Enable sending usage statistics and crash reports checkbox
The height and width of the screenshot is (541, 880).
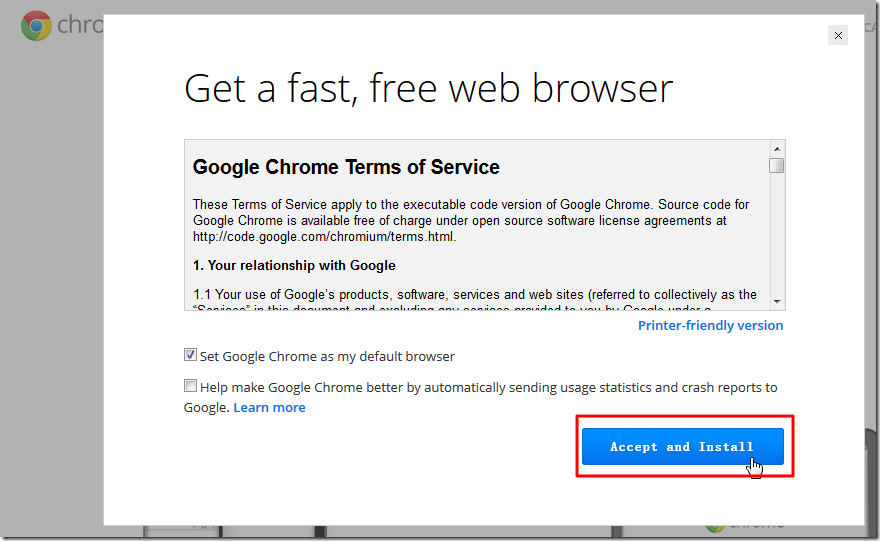point(190,386)
